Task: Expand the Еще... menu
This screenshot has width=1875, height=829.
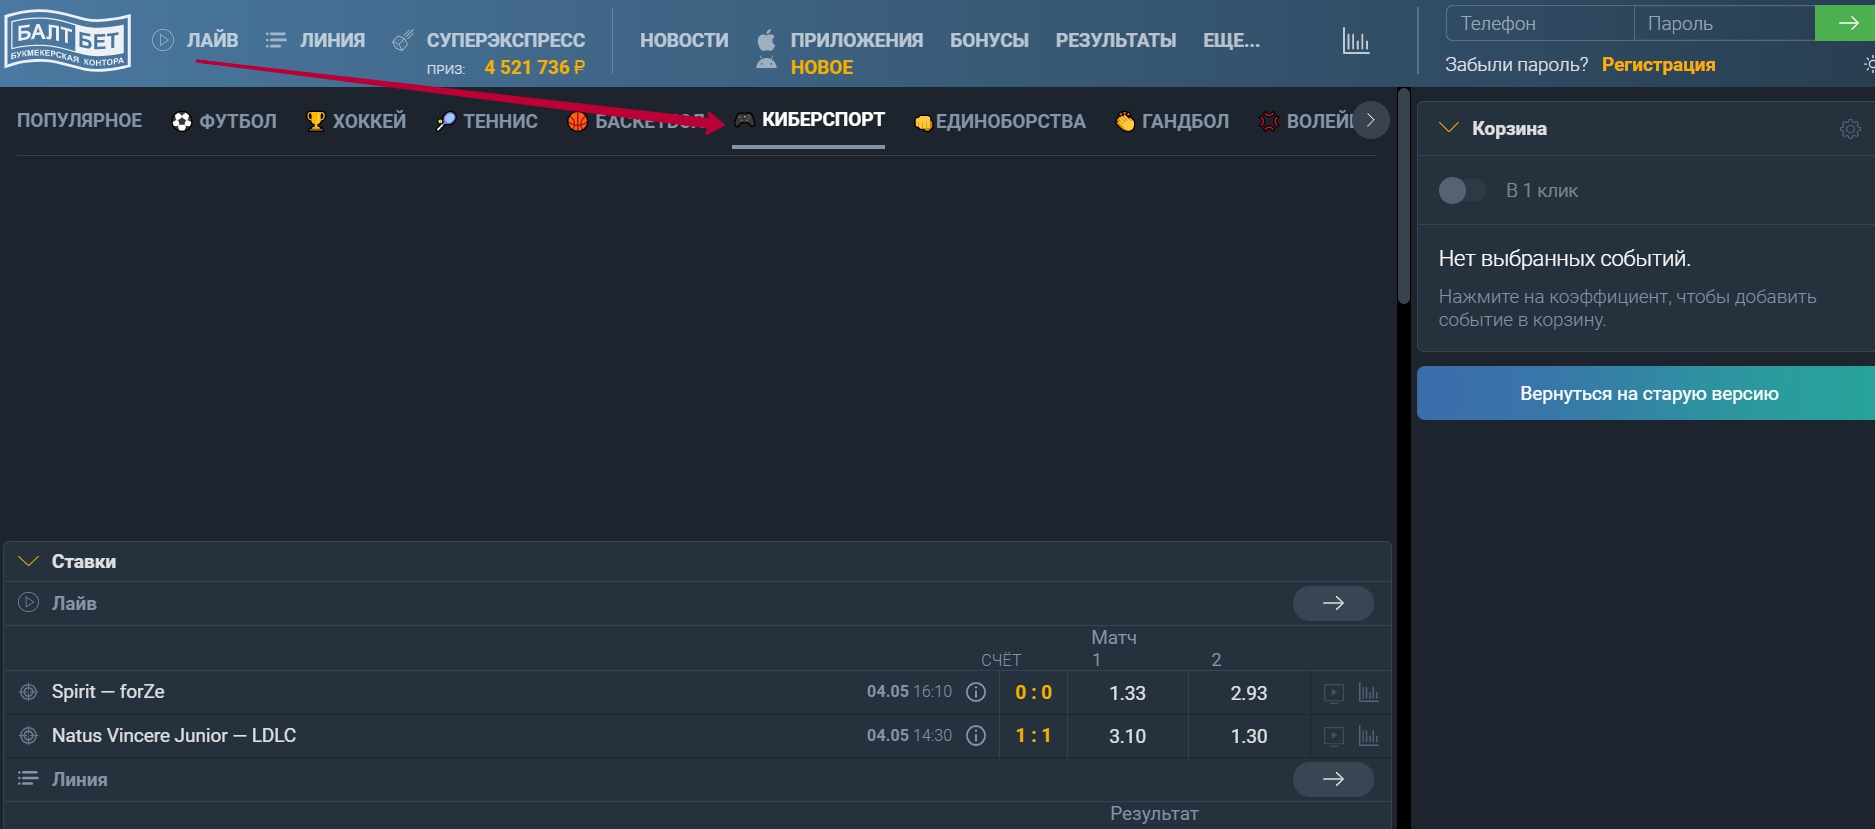Action: [x=1231, y=40]
